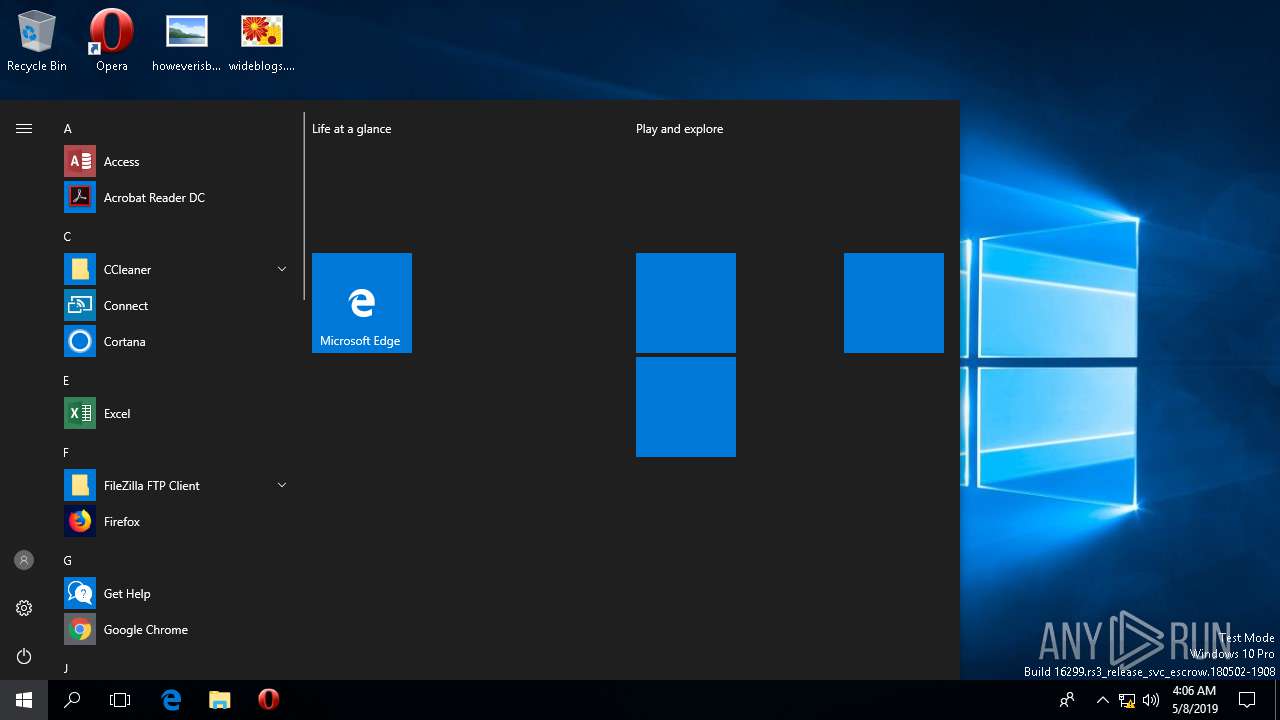Open File Explorer from the taskbar
Screen dimensions: 1280x720
pos(219,700)
